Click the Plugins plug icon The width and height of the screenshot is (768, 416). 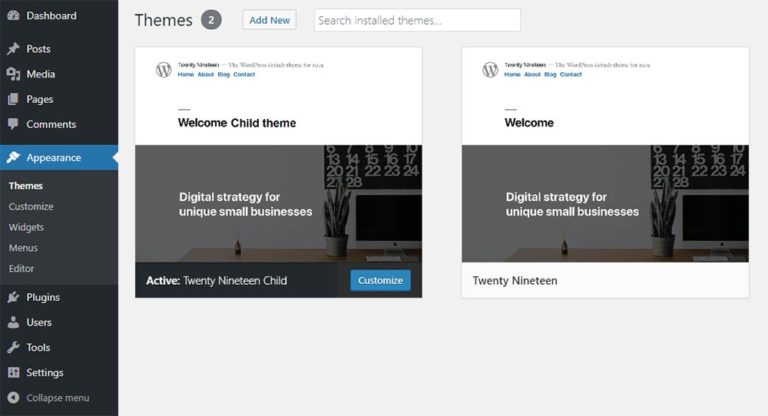(x=13, y=297)
